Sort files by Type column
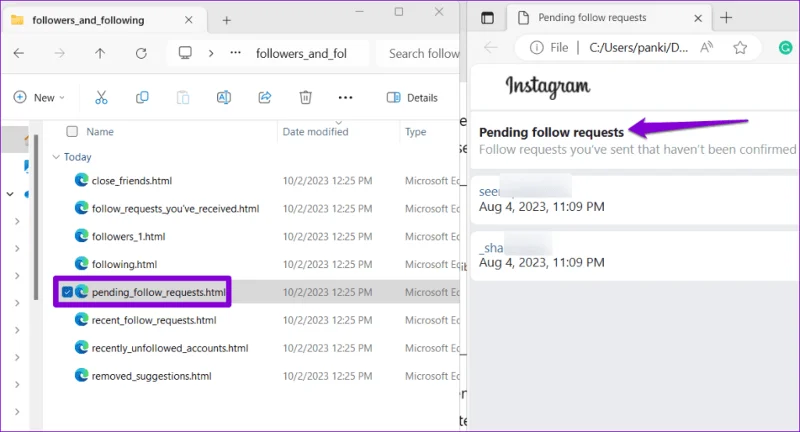 [415, 132]
